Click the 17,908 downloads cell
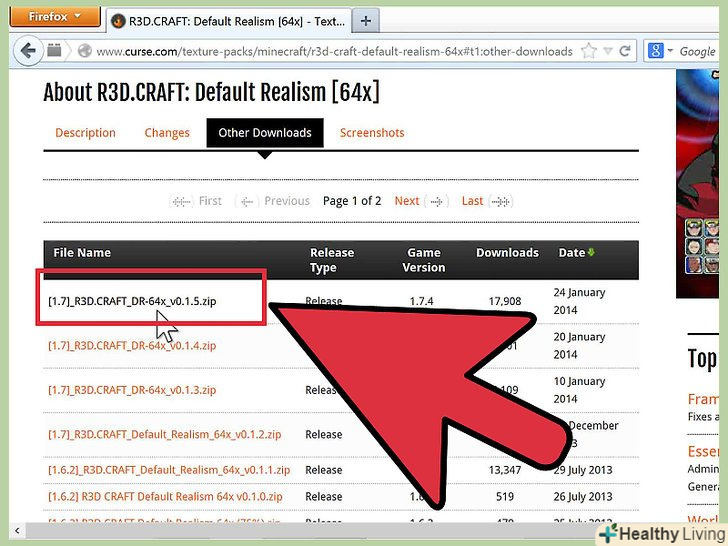 [x=505, y=301]
